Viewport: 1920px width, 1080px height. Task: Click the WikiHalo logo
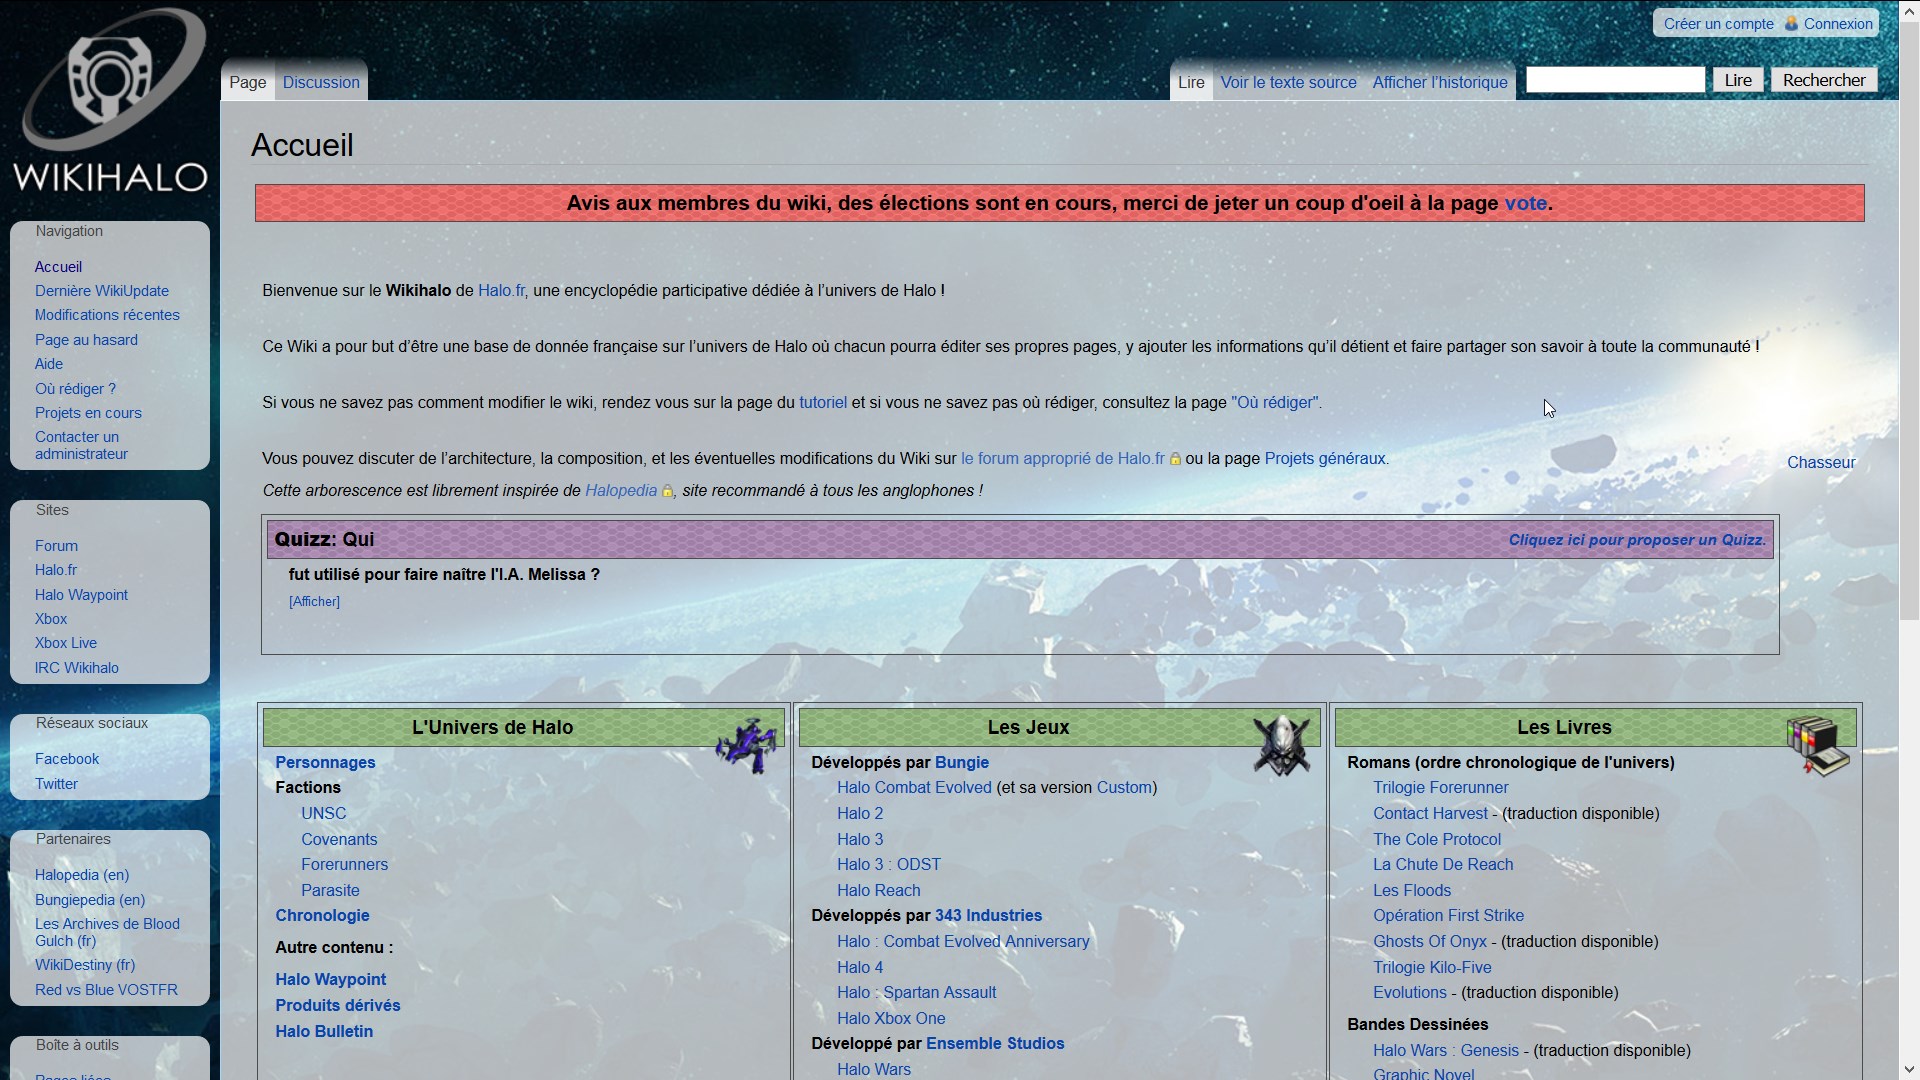click(110, 100)
